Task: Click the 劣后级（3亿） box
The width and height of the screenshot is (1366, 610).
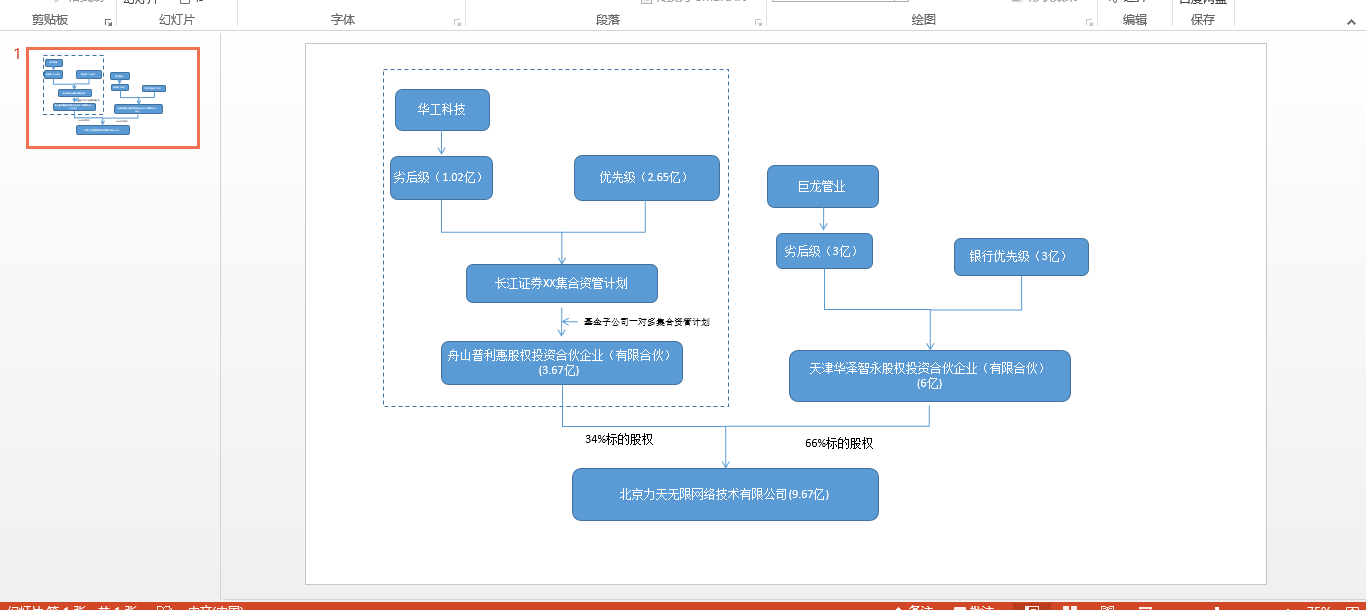Action: point(824,252)
